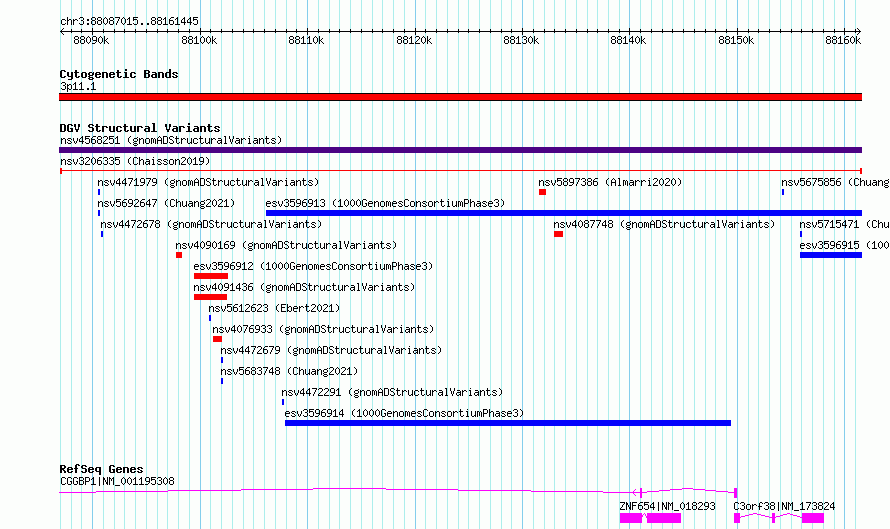Click the red nsv4090169 feature box
The width and height of the screenshot is (890, 529).
coord(179,255)
